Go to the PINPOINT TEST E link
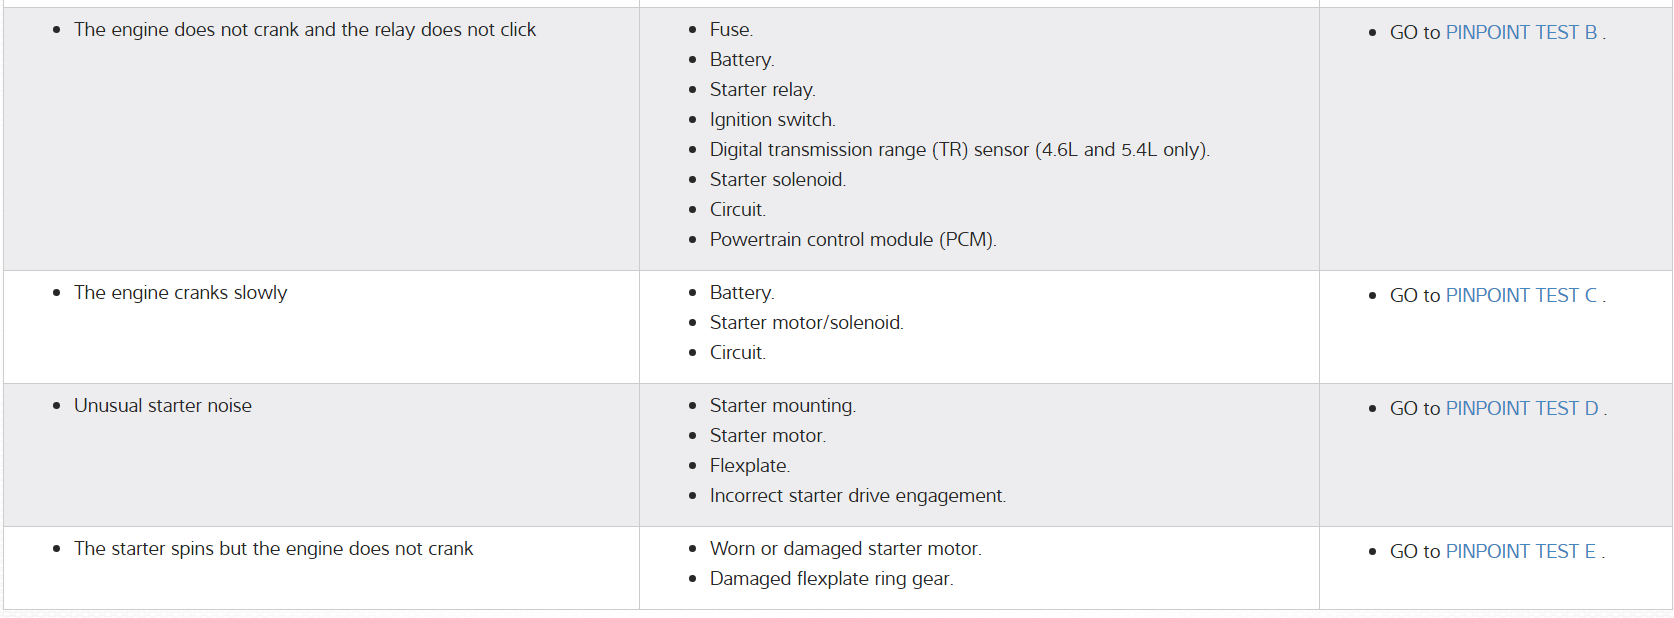This screenshot has height=618, width=1674. click(x=1520, y=552)
